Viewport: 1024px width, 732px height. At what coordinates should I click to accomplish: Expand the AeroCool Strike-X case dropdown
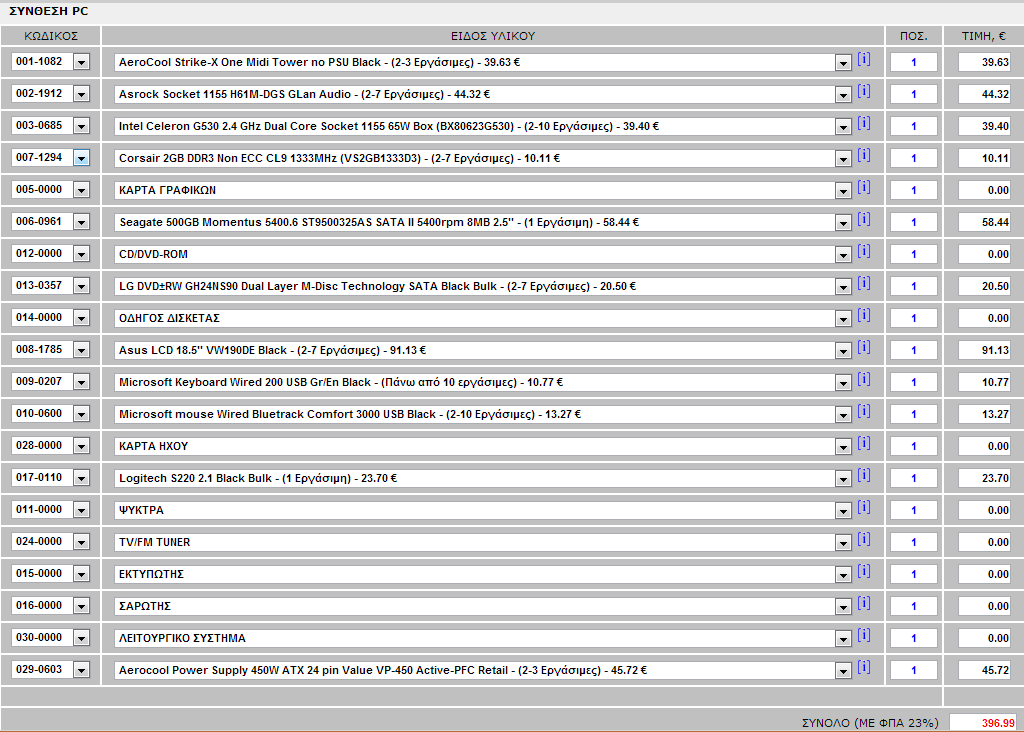point(843,63)
